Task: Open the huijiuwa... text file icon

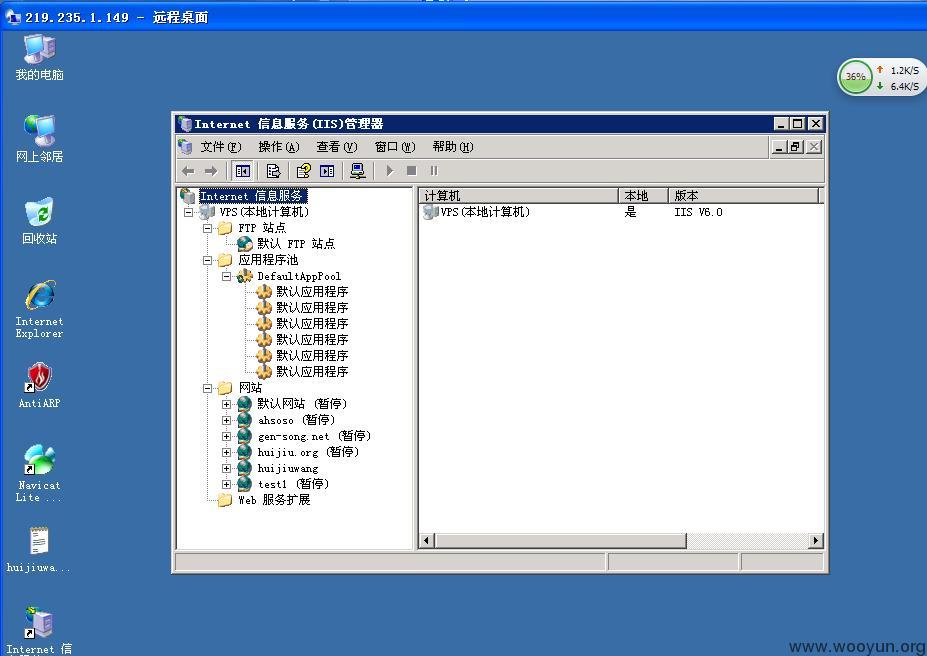Action: pyautogui.click(x=39, y=550)
